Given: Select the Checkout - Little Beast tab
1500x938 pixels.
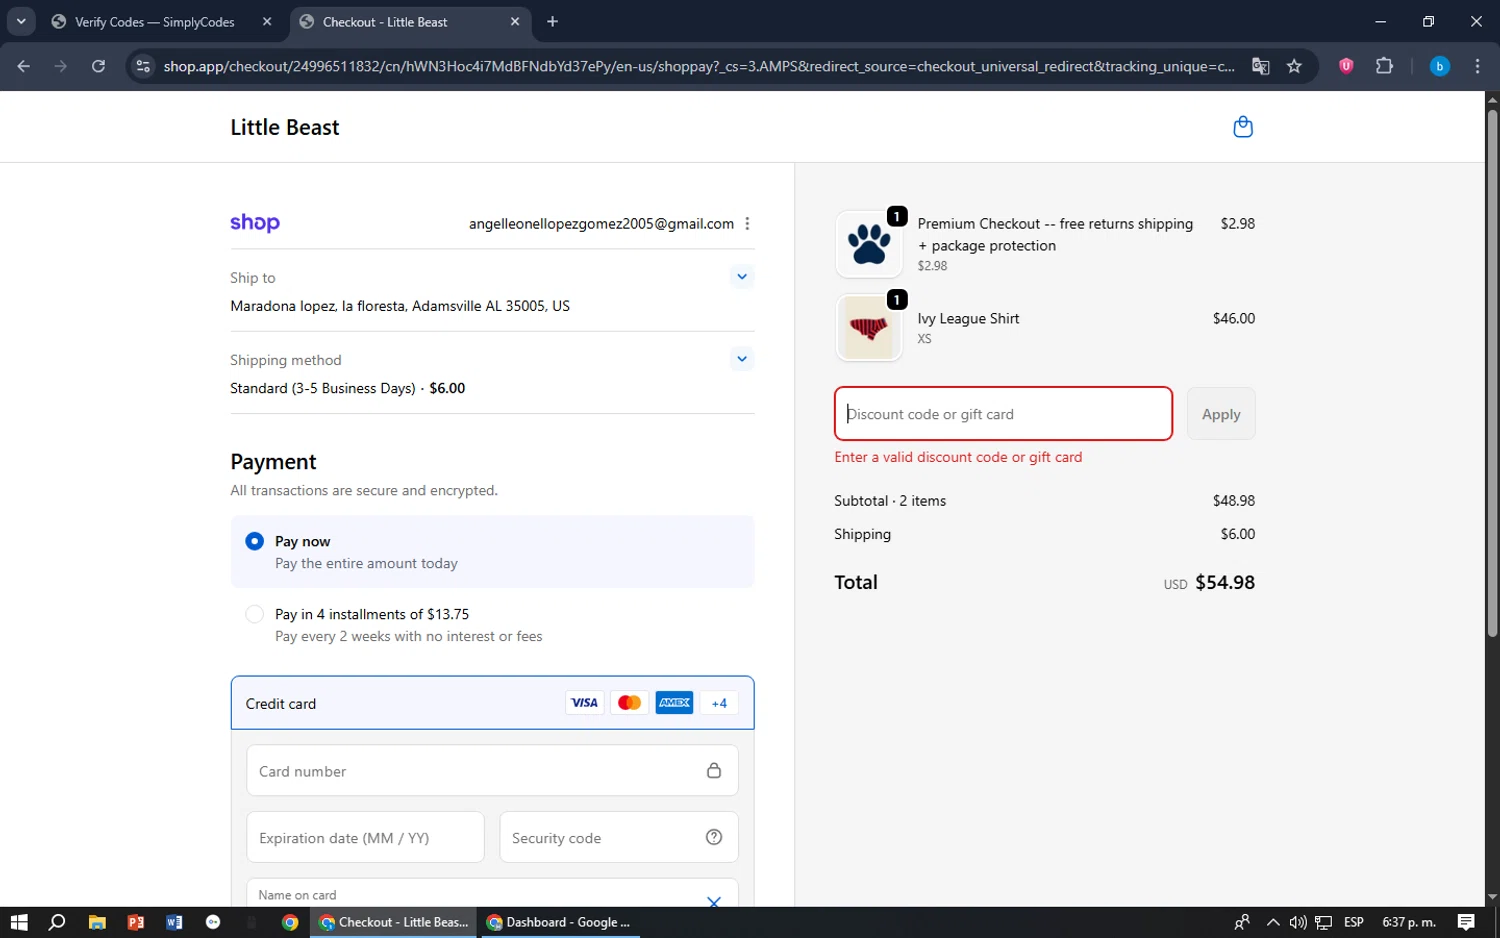Looking at the screenshot, I should pyautogui.click(x=385, y=22).
